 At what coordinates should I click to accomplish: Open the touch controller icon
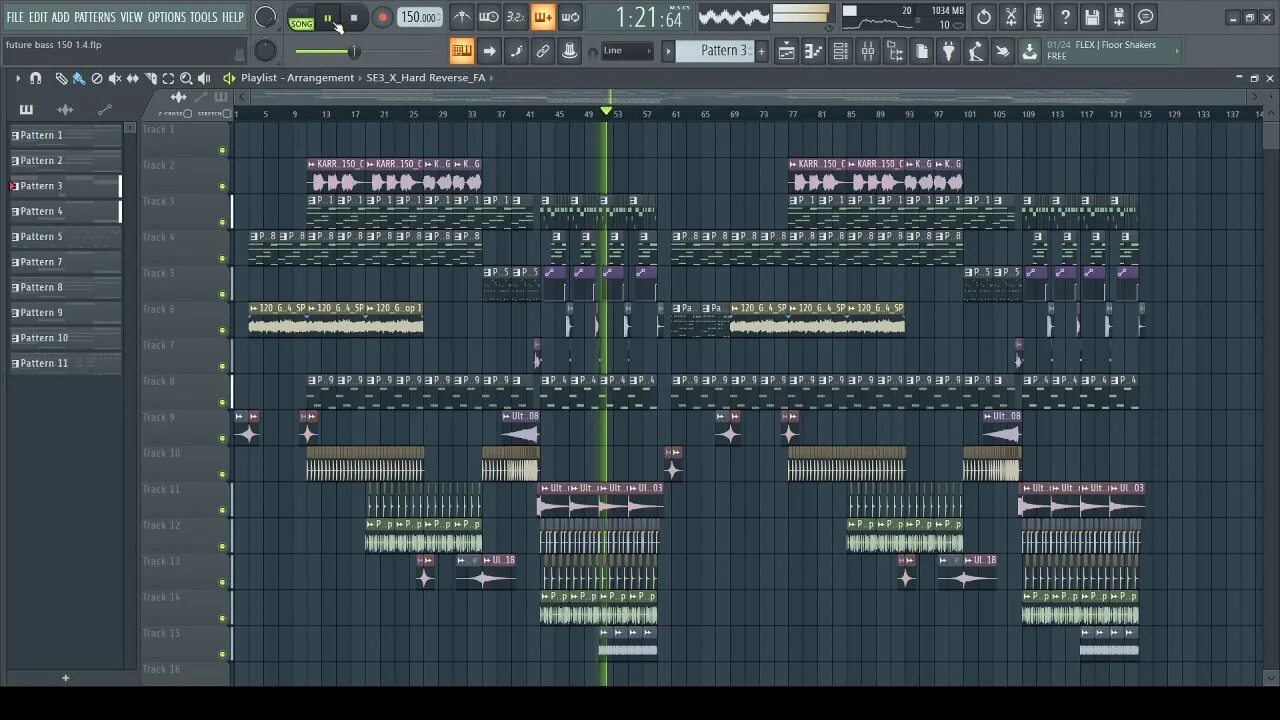pos(1003,51)
